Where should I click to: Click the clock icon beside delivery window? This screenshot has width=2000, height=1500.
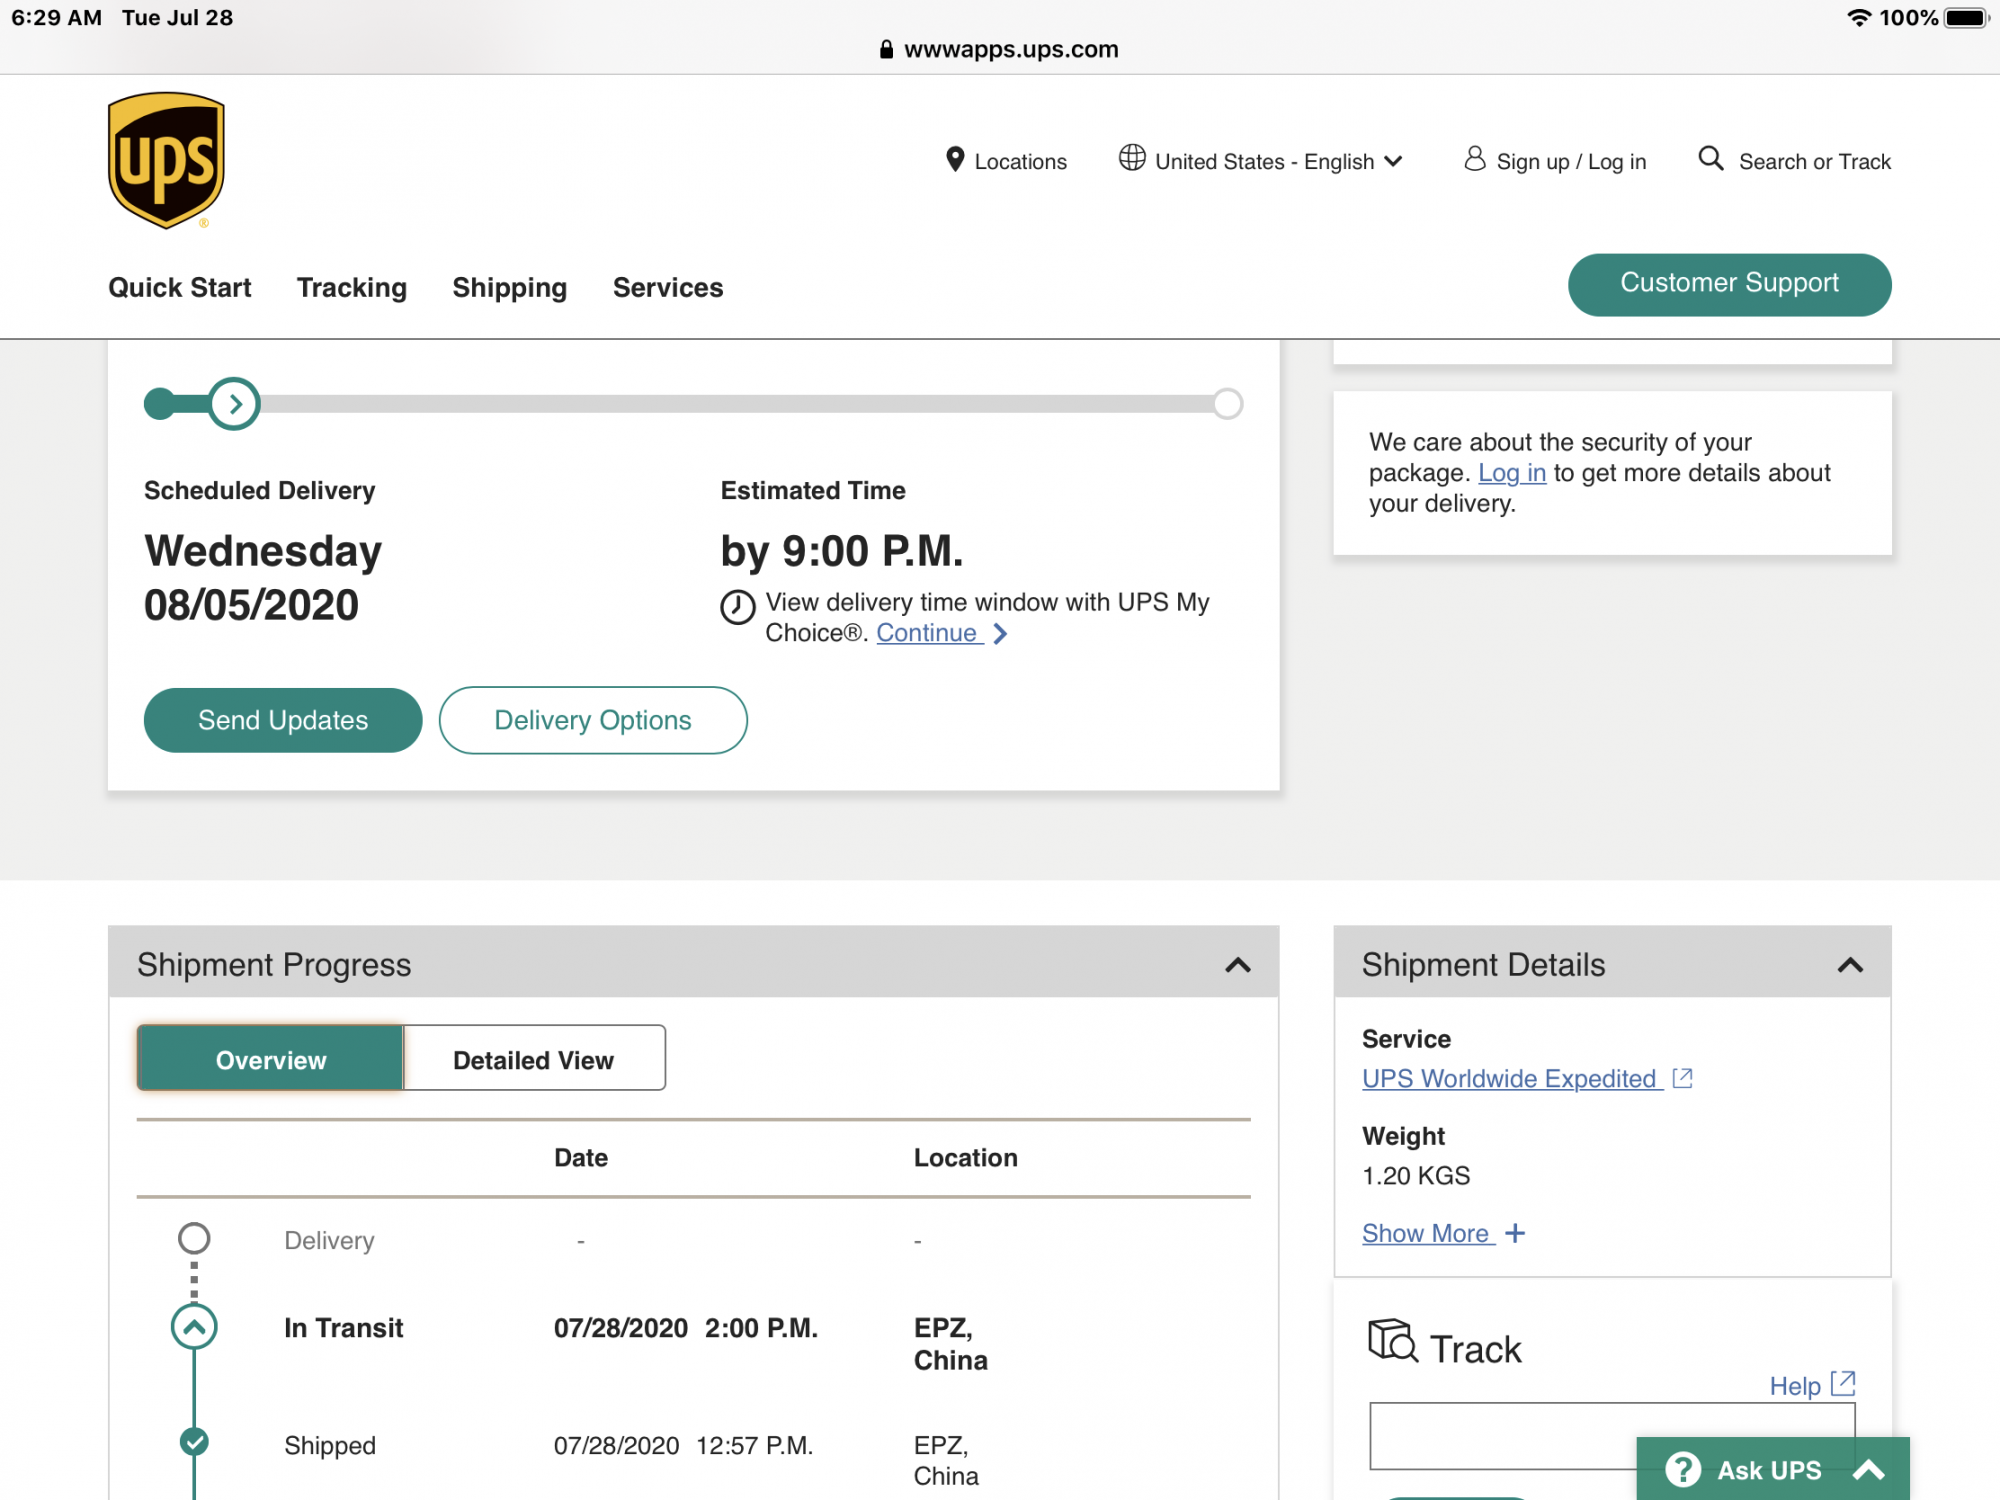(738, 607)
